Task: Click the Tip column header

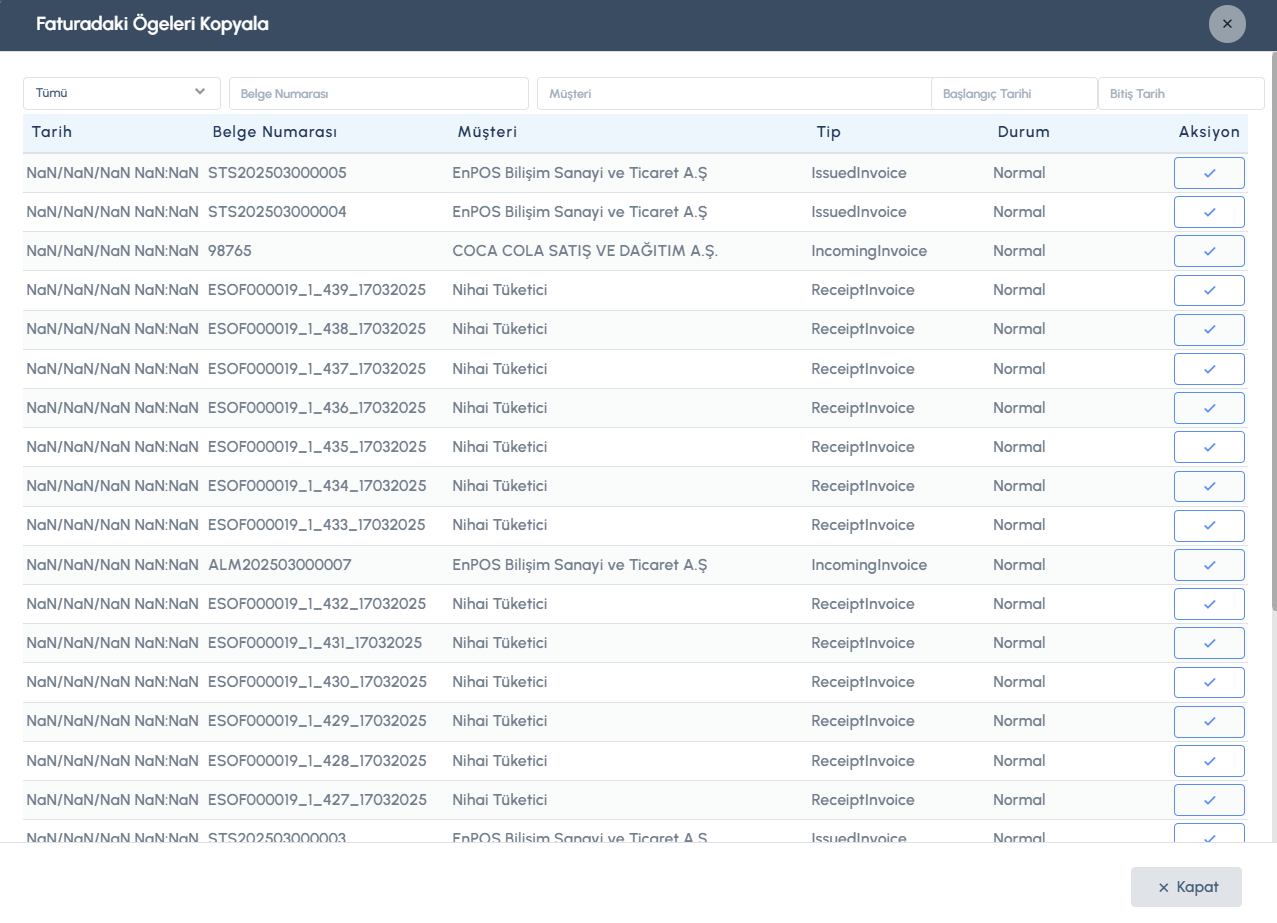Action: [x=828, y=132]
